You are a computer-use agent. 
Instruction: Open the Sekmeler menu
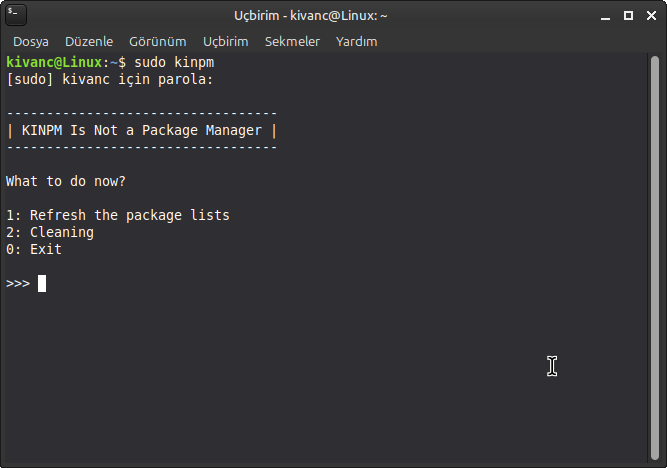pyautogui.click(x=292, y=42)
